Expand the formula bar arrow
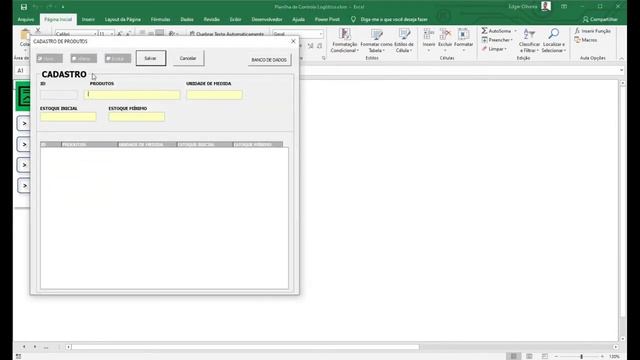The image size is (640, 360). coord(622,70)
